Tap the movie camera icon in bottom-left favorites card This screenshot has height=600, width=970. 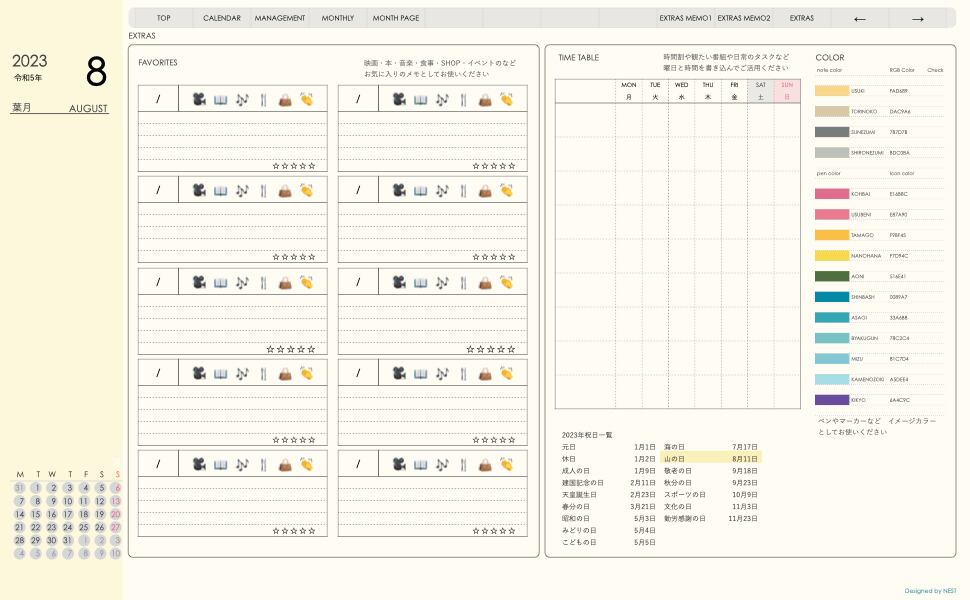click(x=198, y=465)
